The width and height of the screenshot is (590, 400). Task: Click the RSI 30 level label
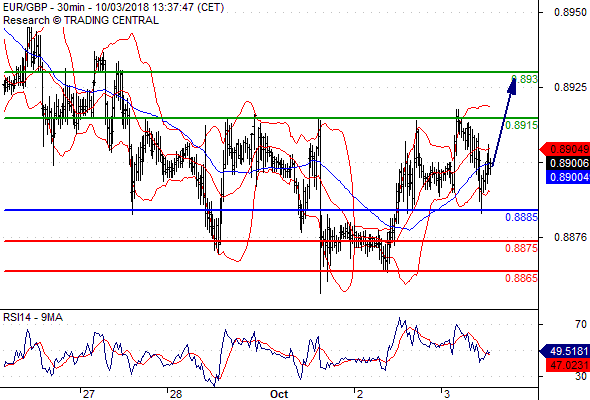pyautogui.click(x=581, y=376)
